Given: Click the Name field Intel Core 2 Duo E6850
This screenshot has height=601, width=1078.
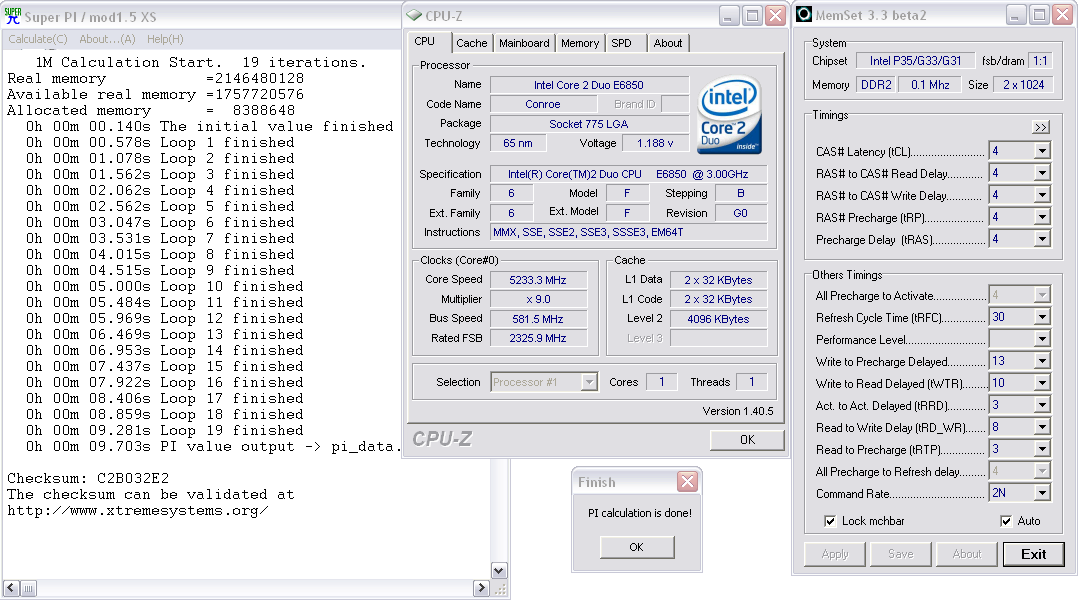Looking at the screenshot, I should tap(589, 85).
